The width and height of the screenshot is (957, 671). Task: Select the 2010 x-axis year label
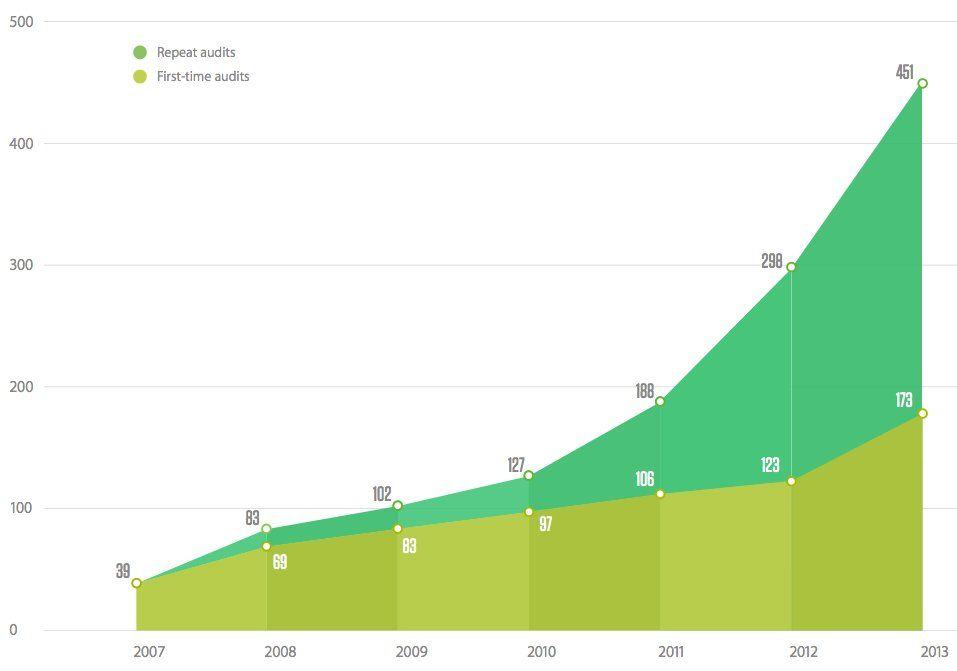(x=541, y=652)
